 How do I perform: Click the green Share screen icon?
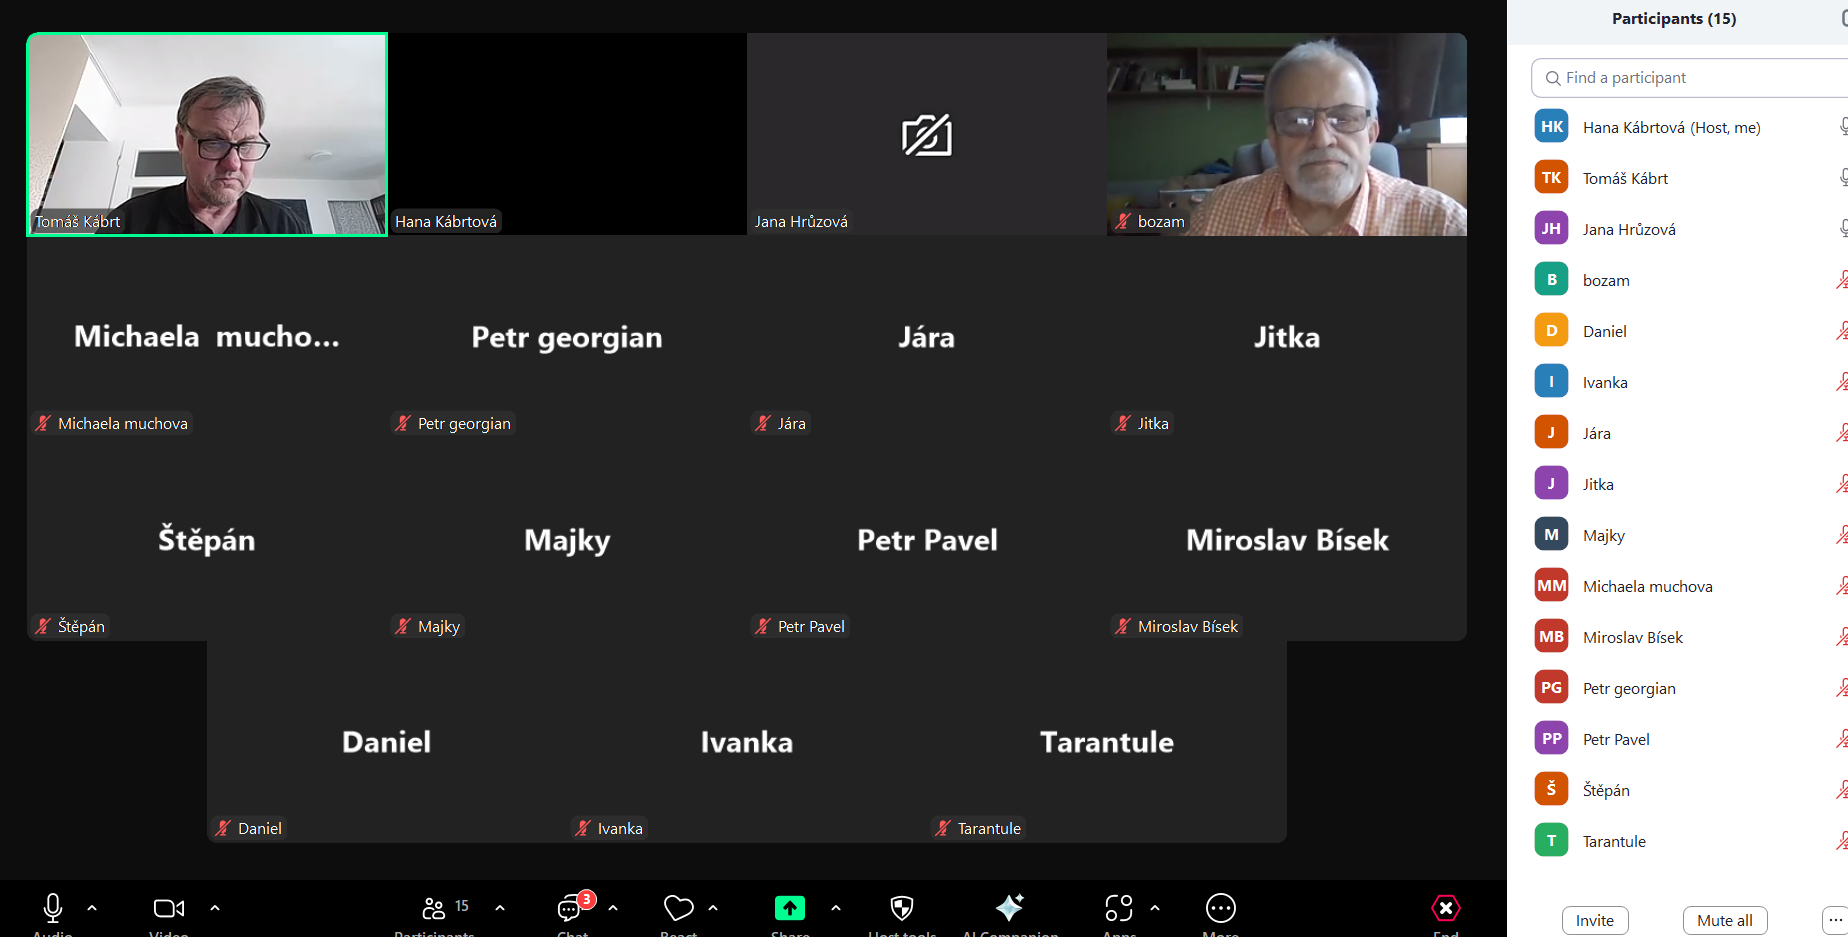pyautogui.click(x=789, y=908)
